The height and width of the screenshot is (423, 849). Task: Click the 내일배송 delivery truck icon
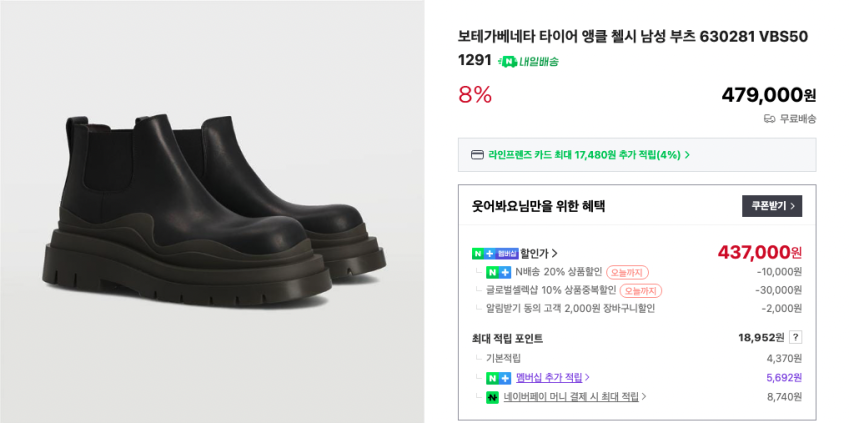coord(508,62)
